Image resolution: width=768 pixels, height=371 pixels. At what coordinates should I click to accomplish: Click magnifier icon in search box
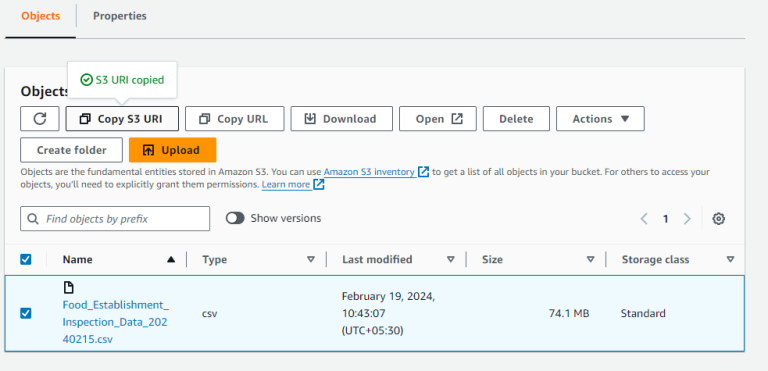[x=33, y=219]
